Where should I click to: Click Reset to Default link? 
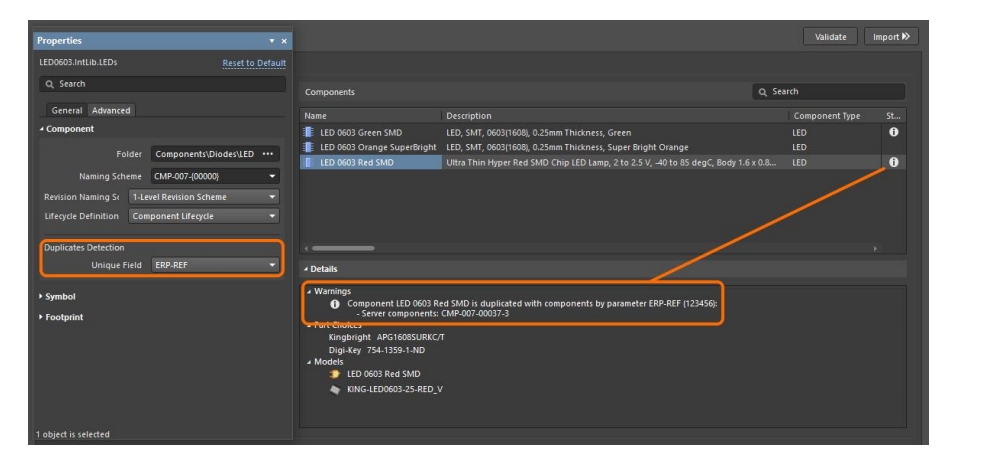point(254,63)
